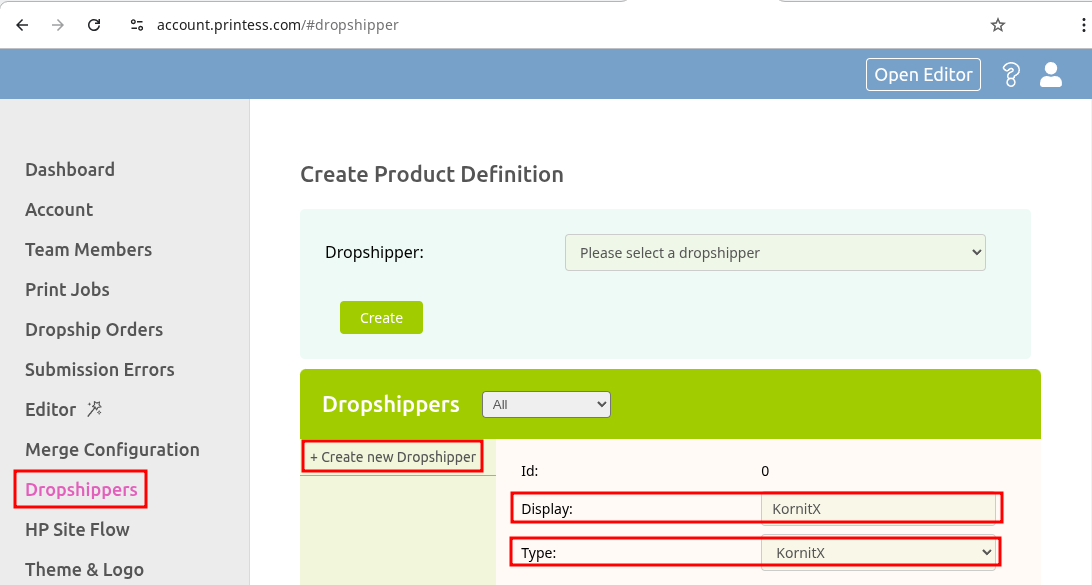Open the Team Members page

pos(88,249)
